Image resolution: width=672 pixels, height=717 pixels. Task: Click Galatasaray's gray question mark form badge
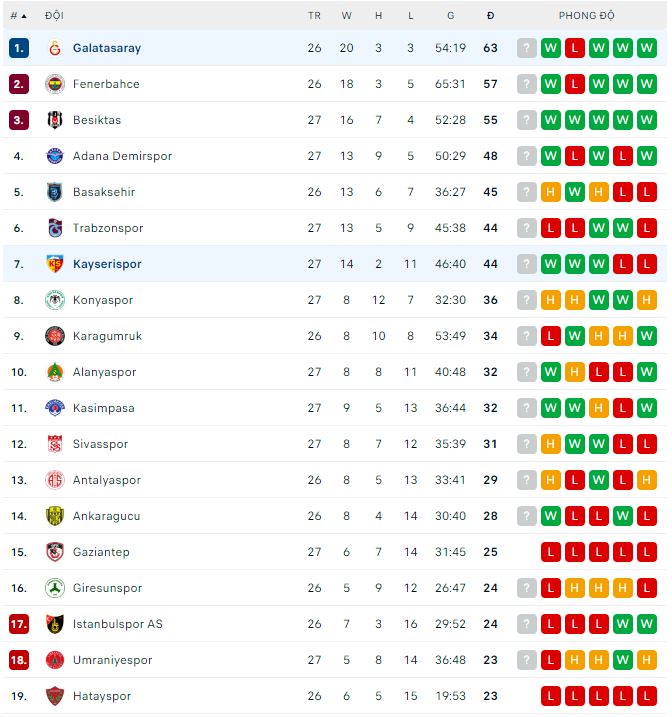[x=527, y=48]
